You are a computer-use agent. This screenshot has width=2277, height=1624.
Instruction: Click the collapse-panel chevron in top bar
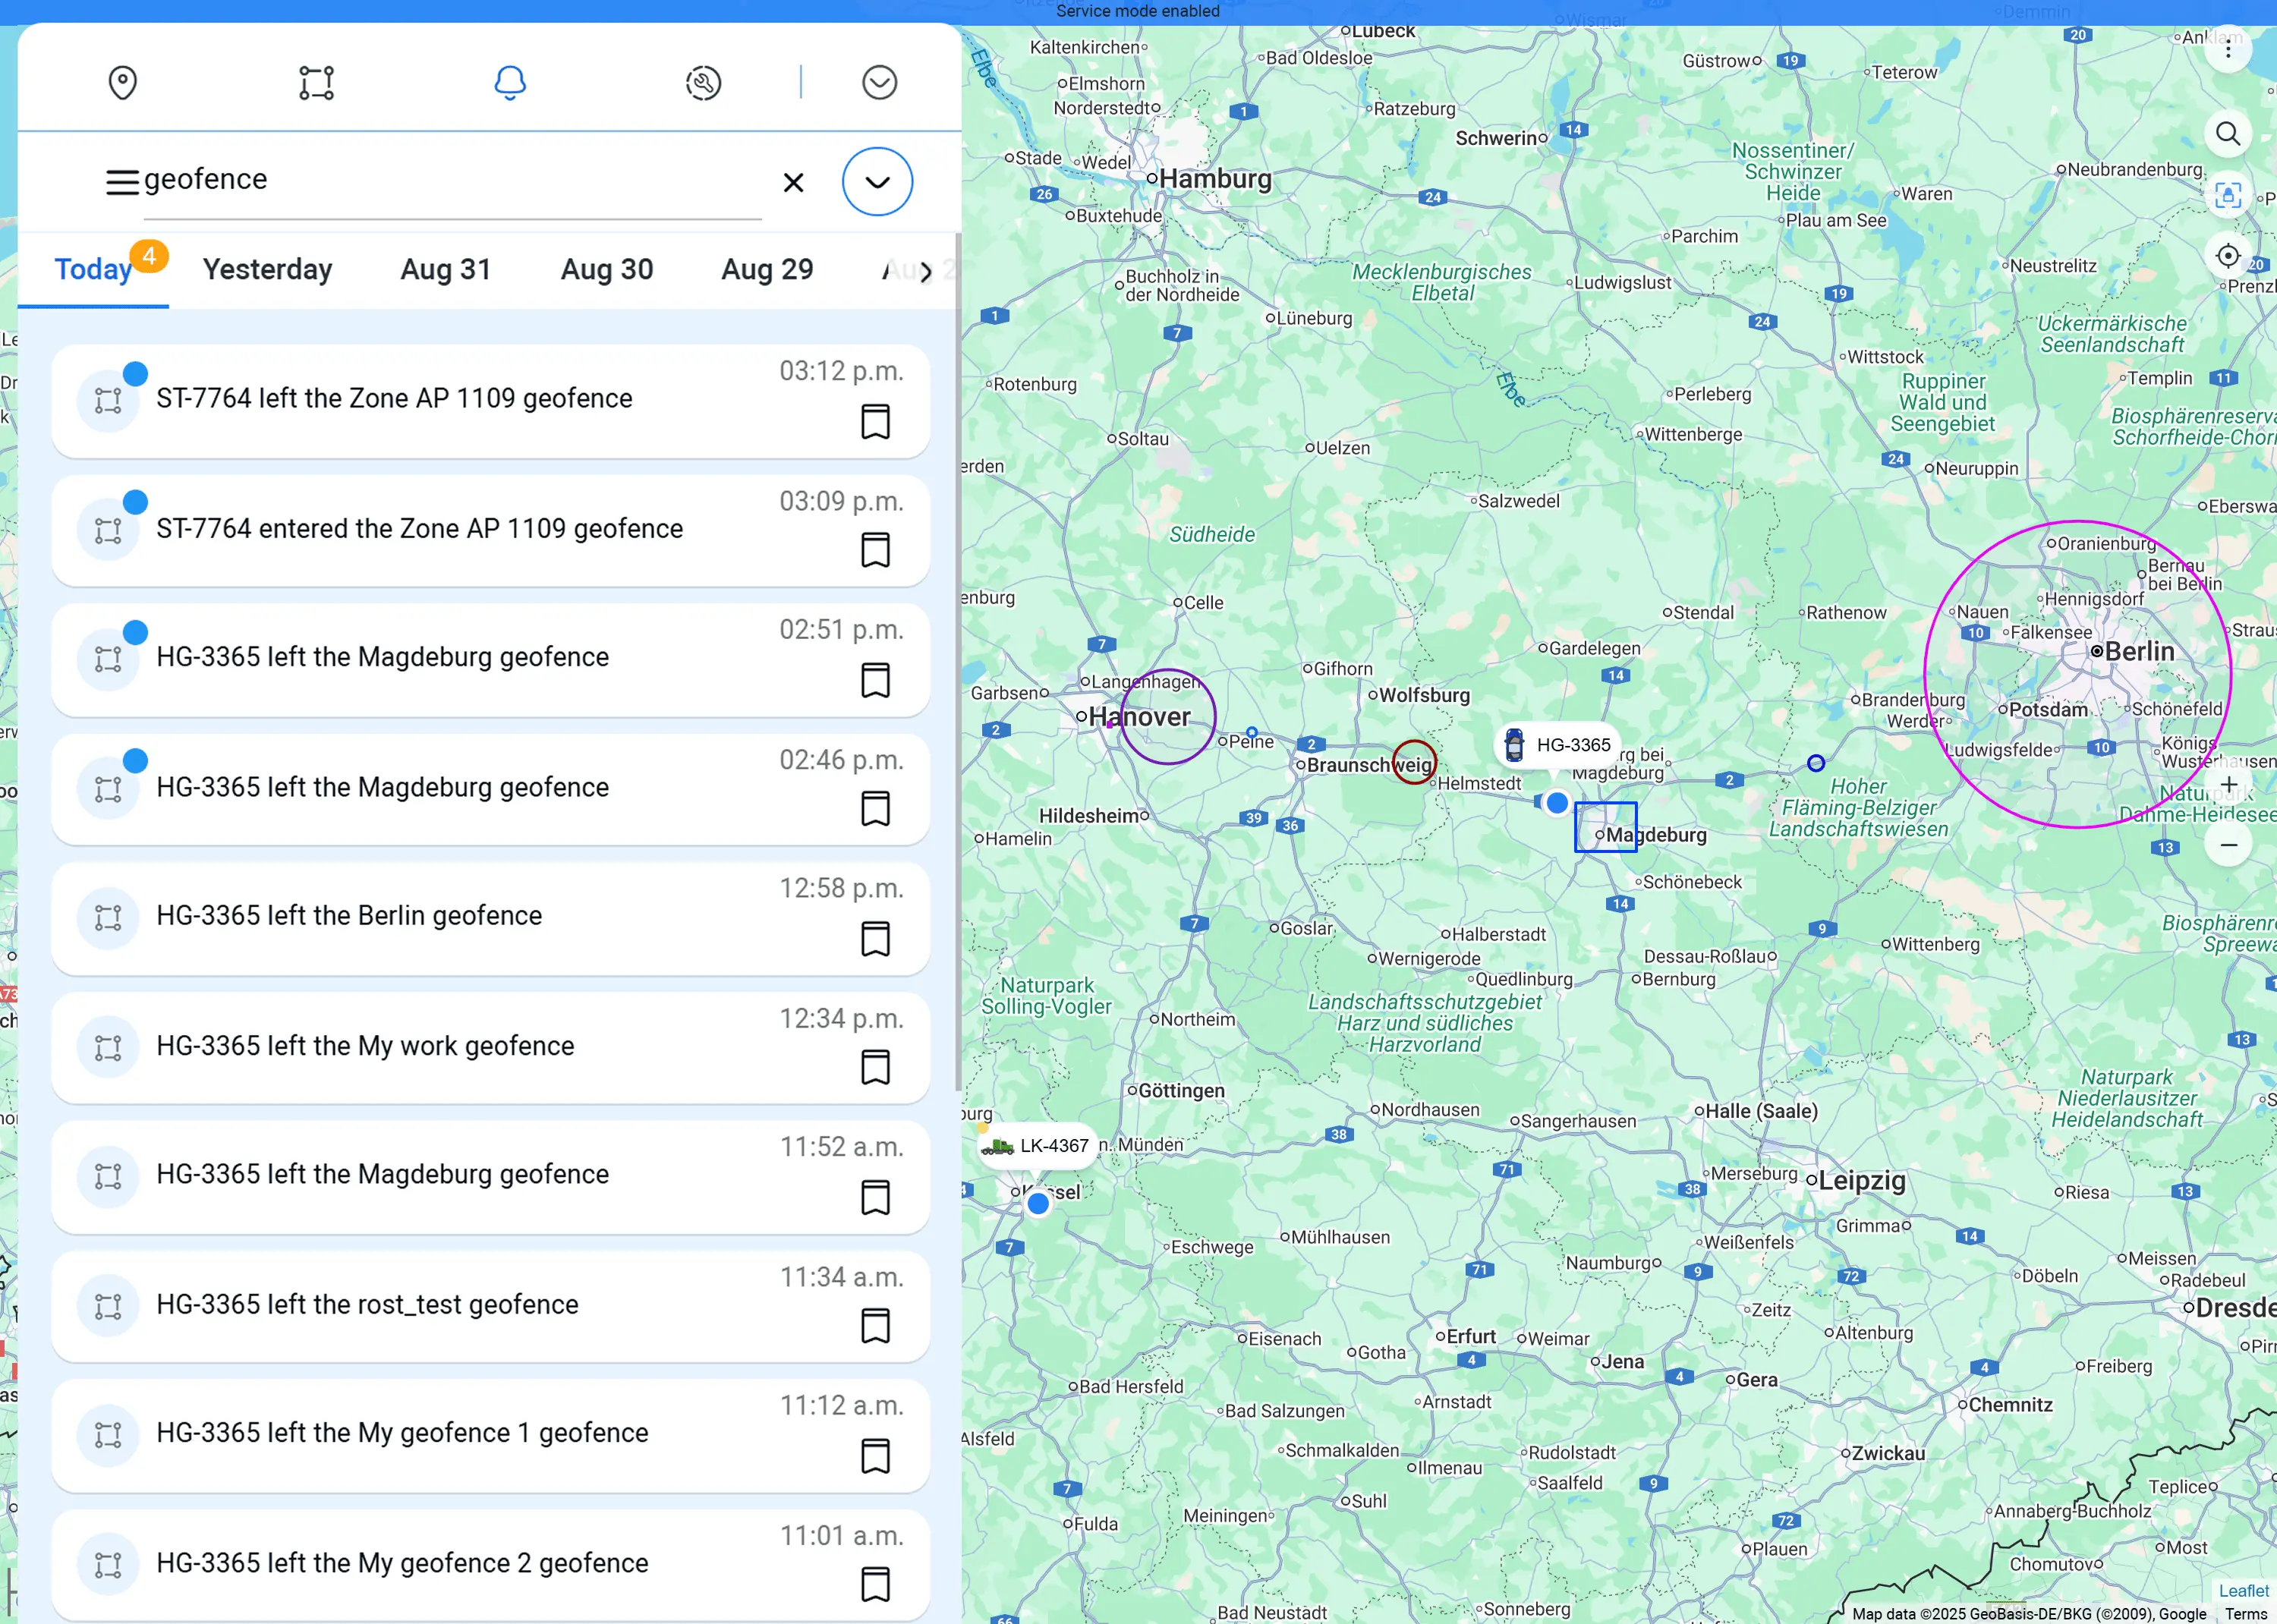coord(879,83)
